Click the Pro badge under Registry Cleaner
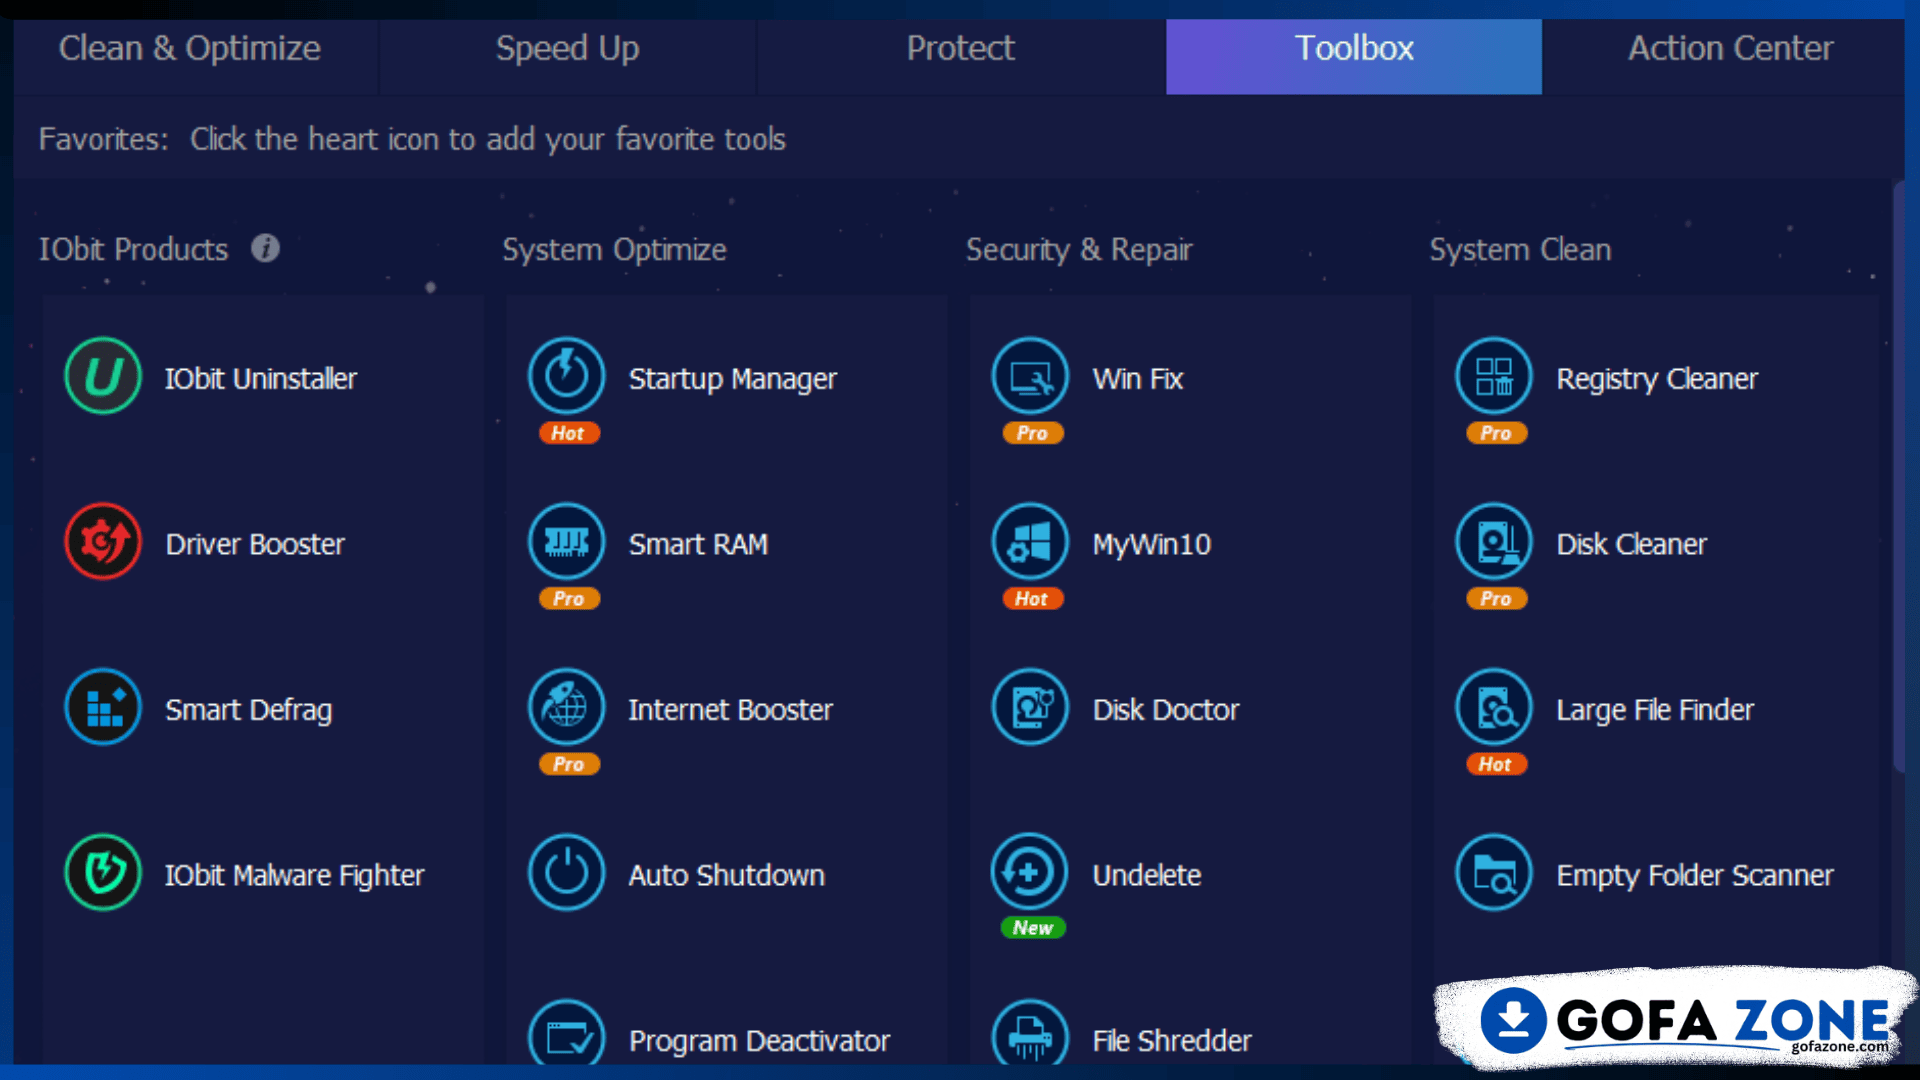The image size is (1920, 1080). click(x=1496, y=433)
